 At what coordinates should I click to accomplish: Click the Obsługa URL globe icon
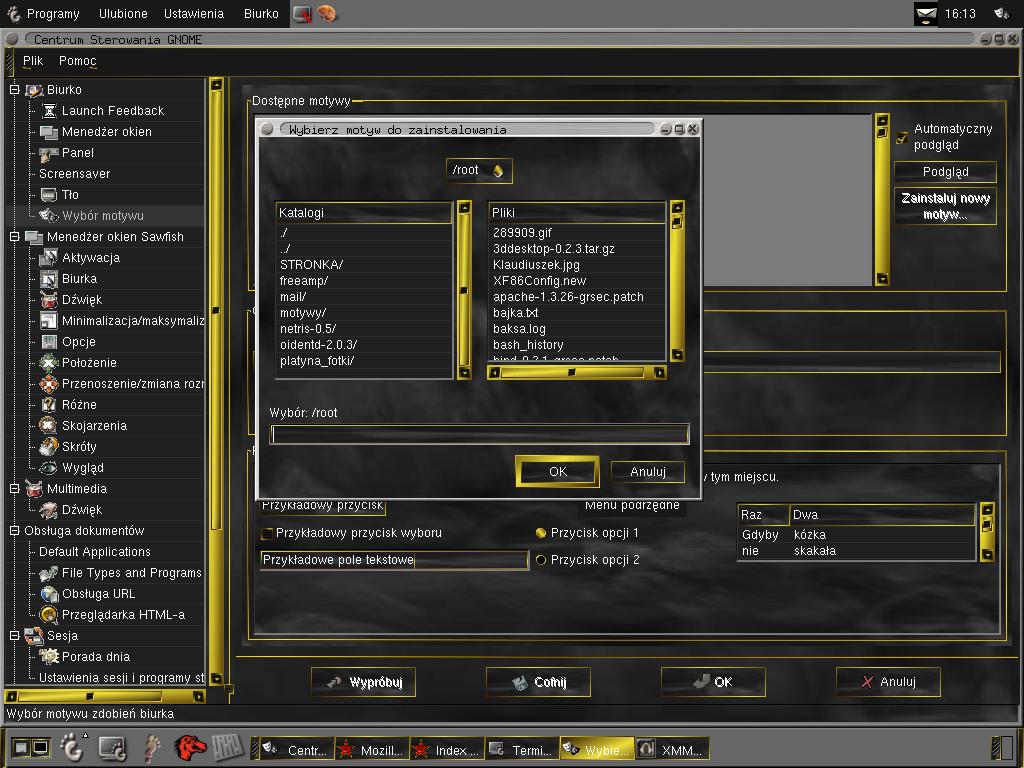tap(49, 594)
